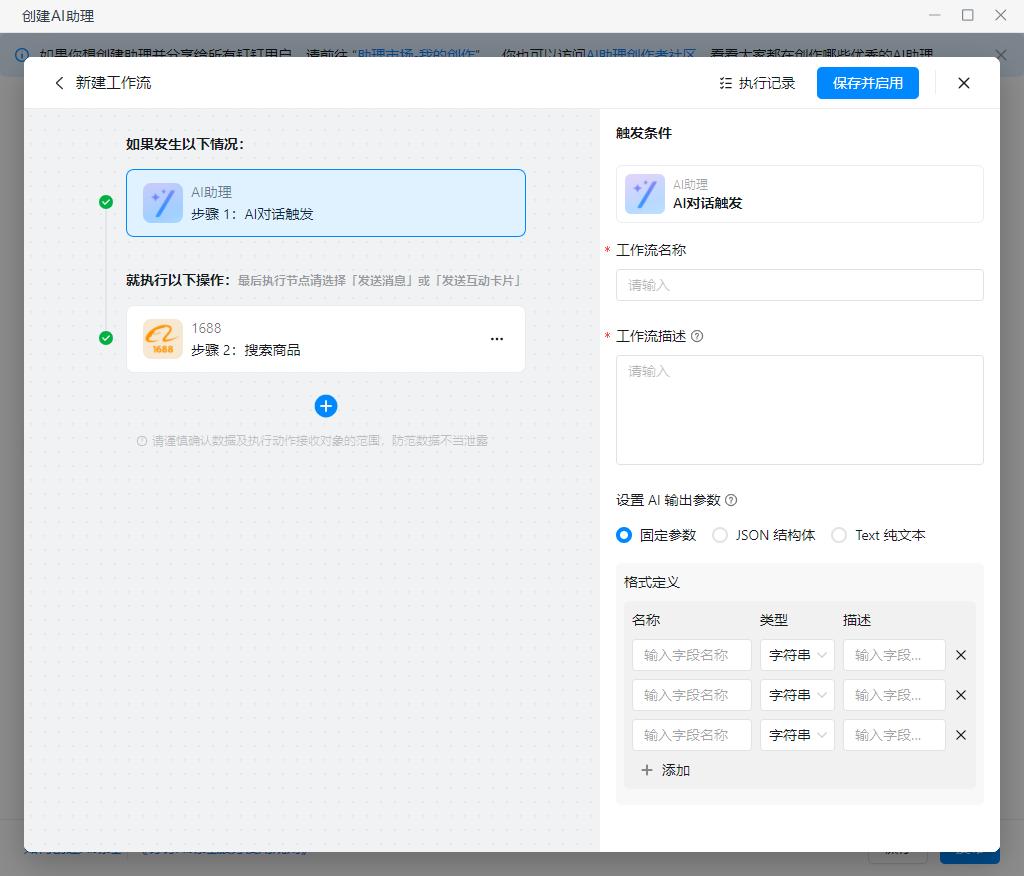Click the 保存并启用 button

pyautogui.click(x=867, y=83)
